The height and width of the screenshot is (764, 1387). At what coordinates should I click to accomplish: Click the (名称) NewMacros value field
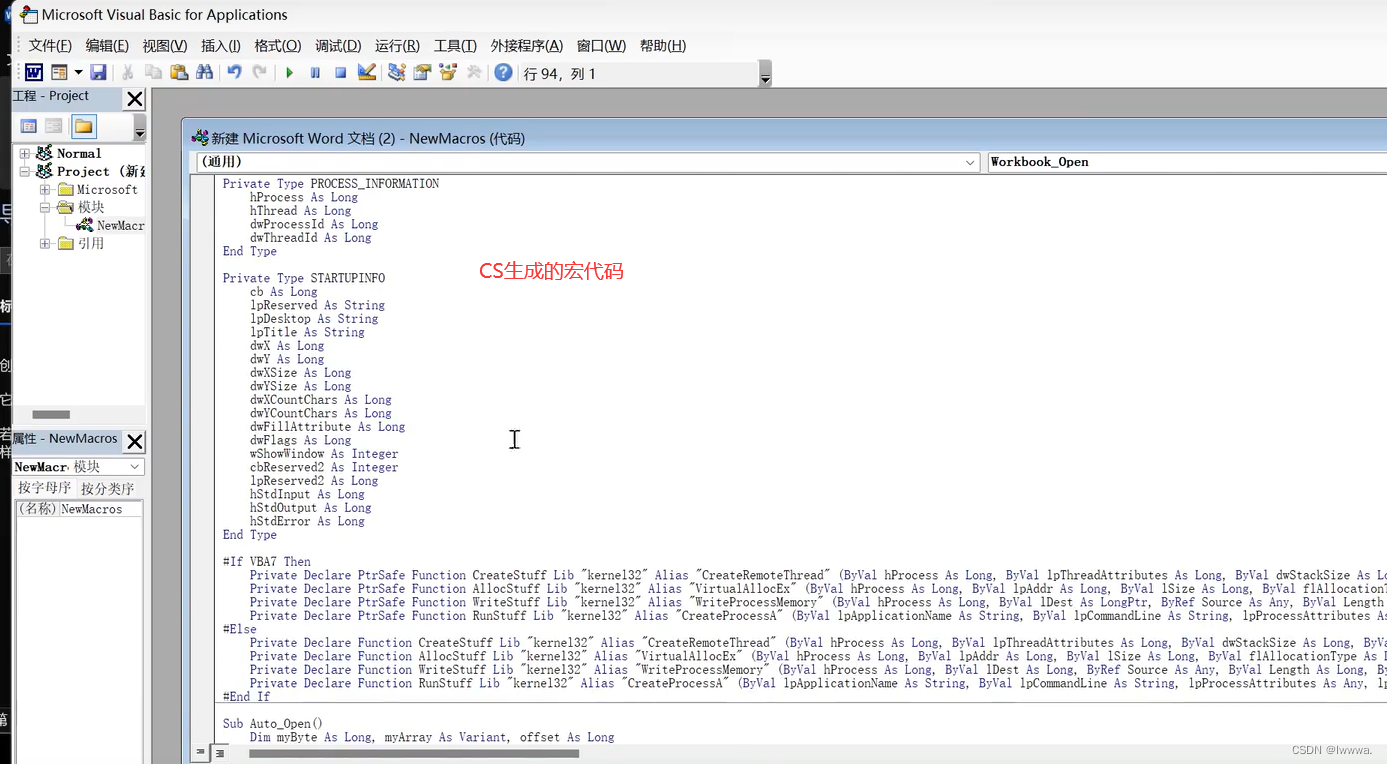[x=101, y=509]
